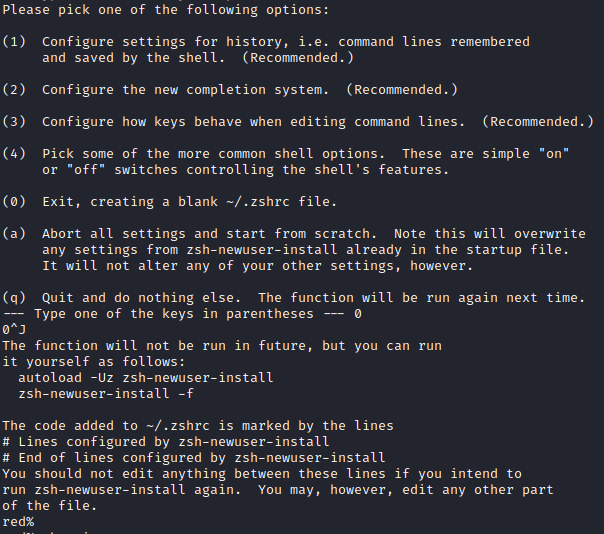
Task: Click the "Type one of the keys in parentheses" prompt
Action: point(182,314)
